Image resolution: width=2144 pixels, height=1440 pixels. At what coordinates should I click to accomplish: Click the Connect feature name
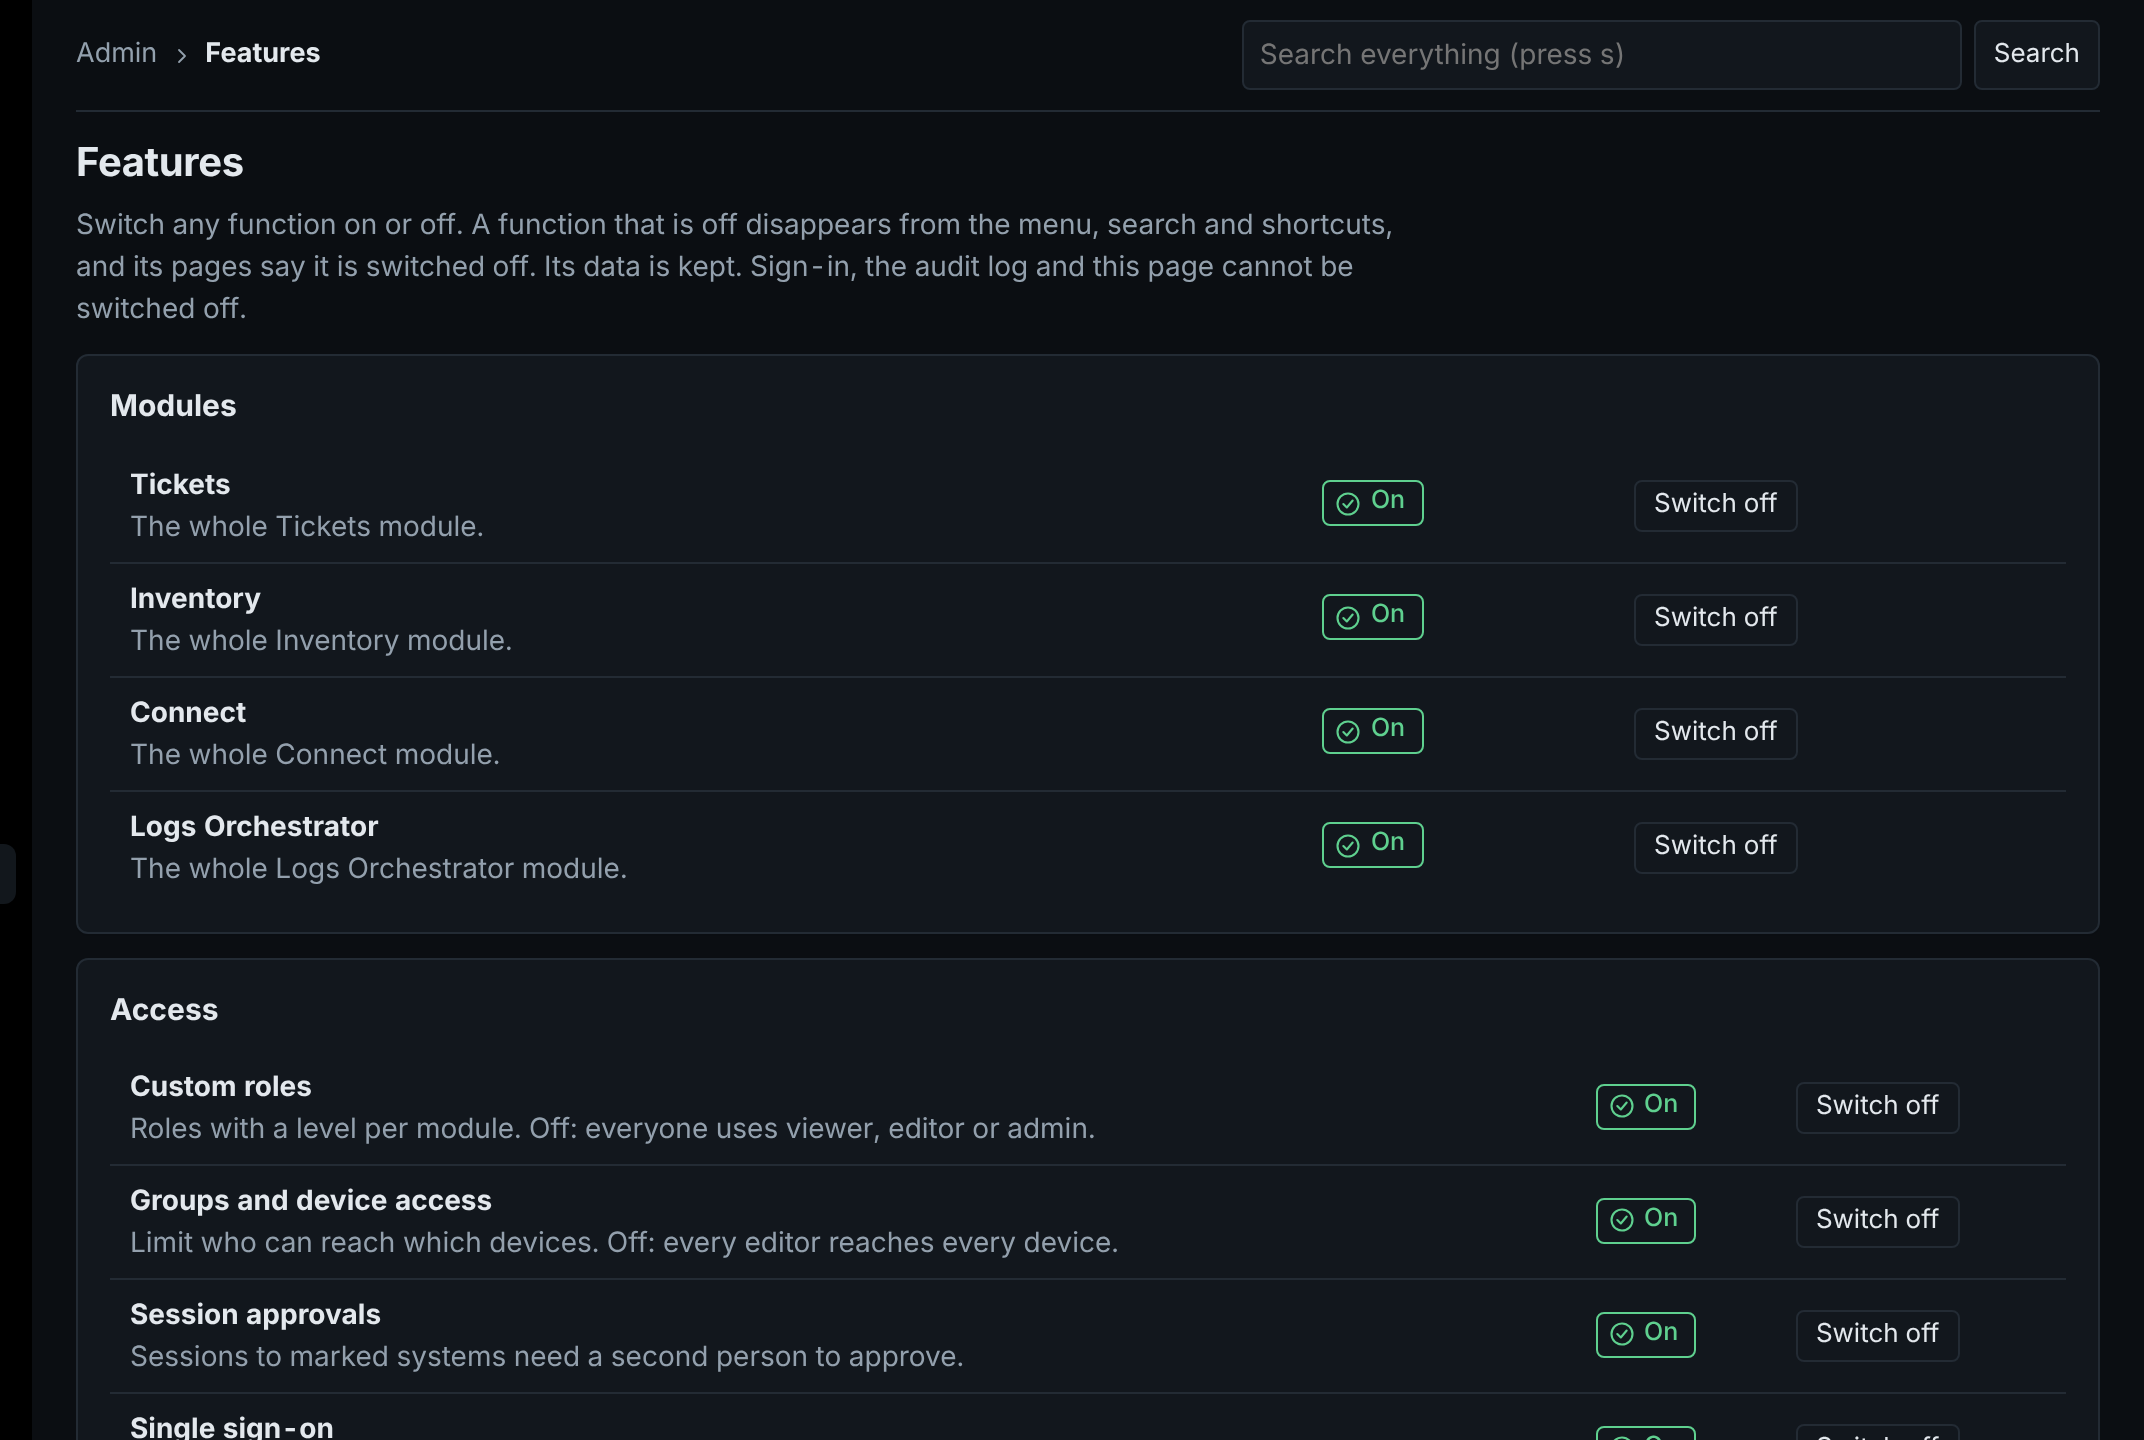[x=188, y=712]
